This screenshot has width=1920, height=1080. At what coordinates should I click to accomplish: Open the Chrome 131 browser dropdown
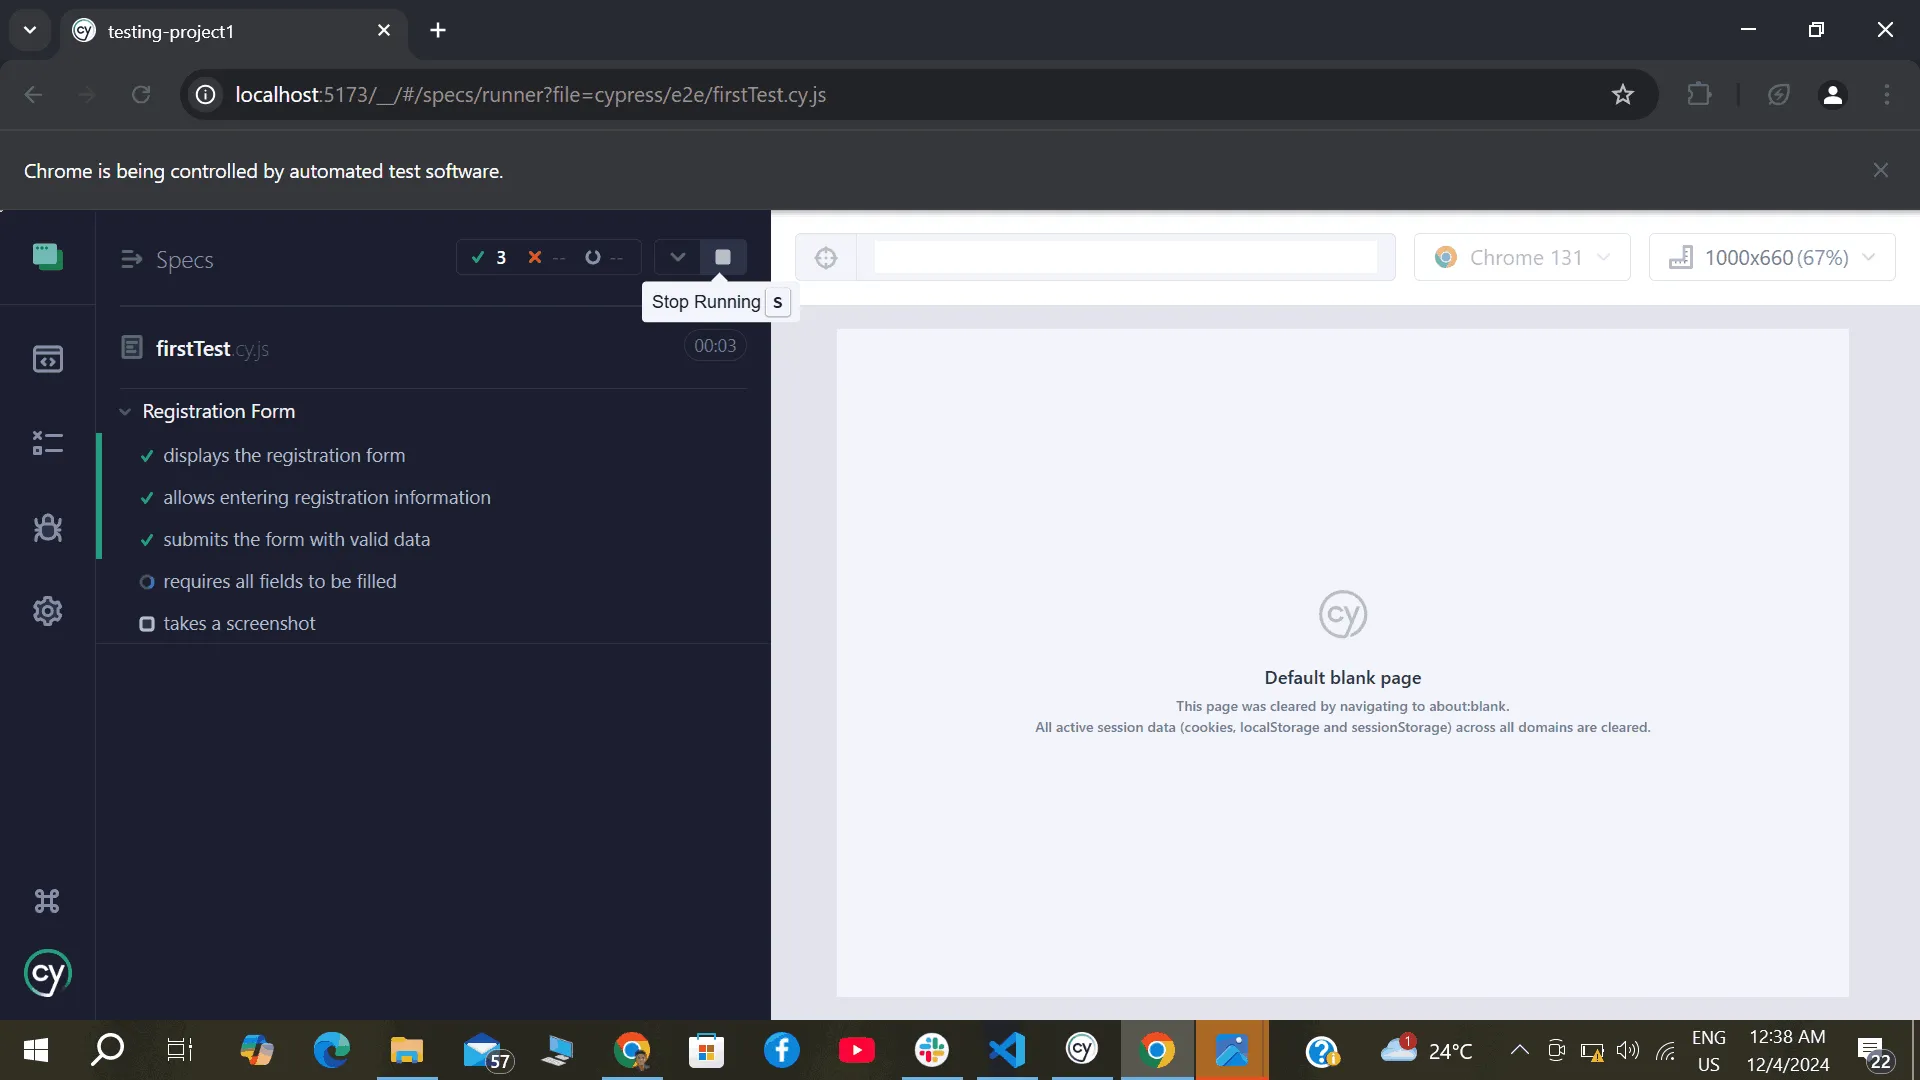(x=1522, y=258)
